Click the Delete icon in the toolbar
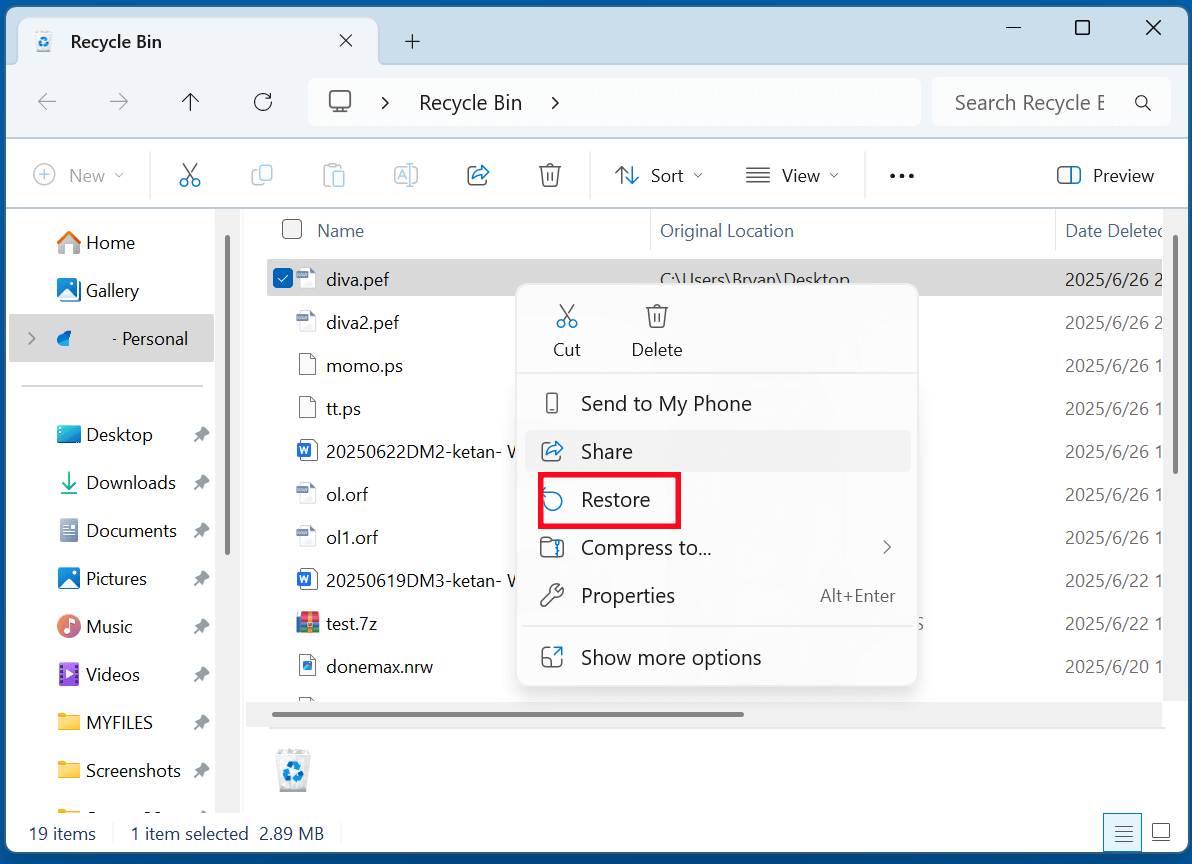1192x864 pixels. (x=550, y=175)
